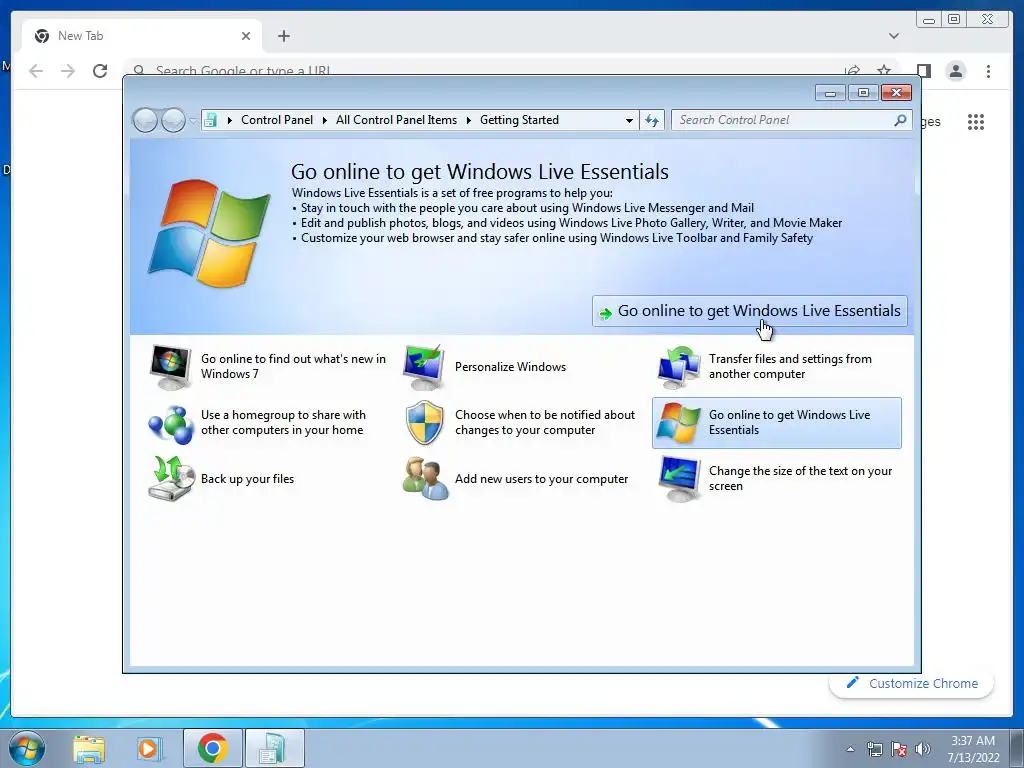Open Windows Start menu orb

pyautogui.click(x=27, y=748)
